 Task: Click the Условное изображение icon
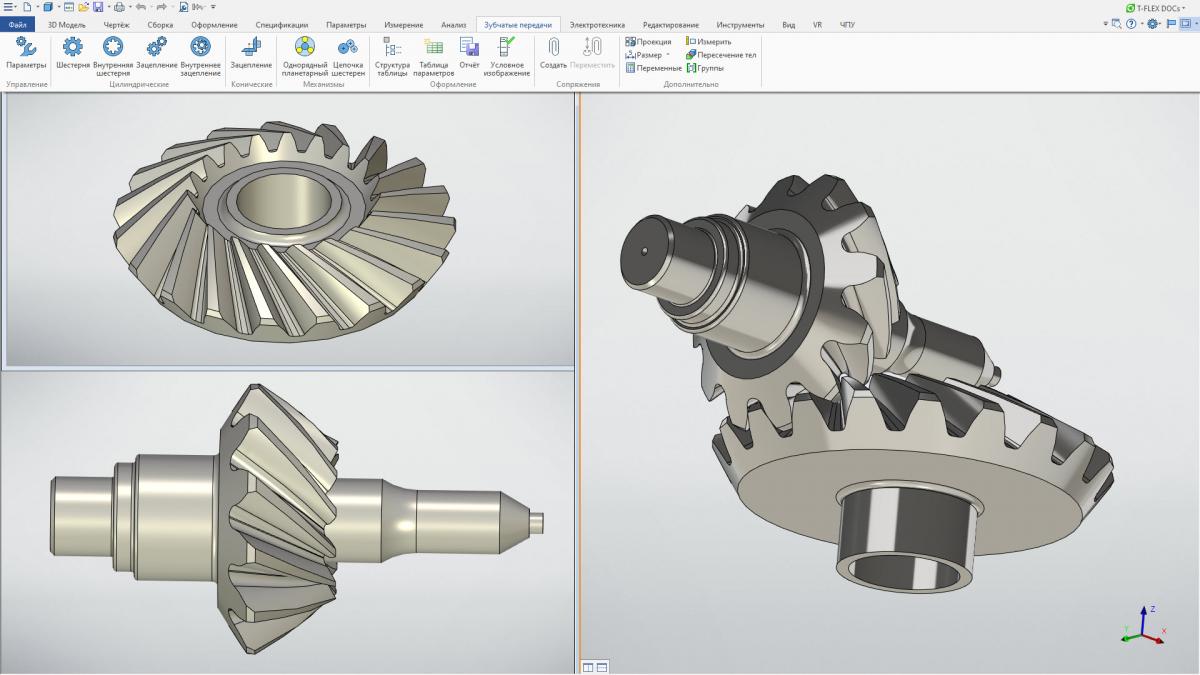(507, 47)
